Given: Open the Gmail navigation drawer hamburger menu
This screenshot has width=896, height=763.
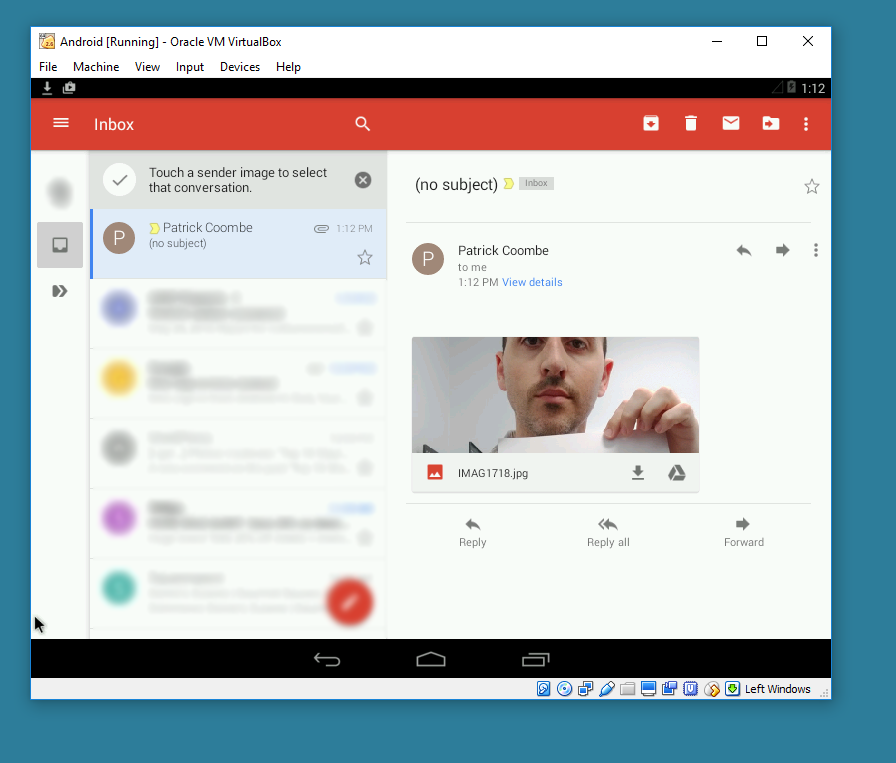Looking at the screenshot, I should click(61, 123).
